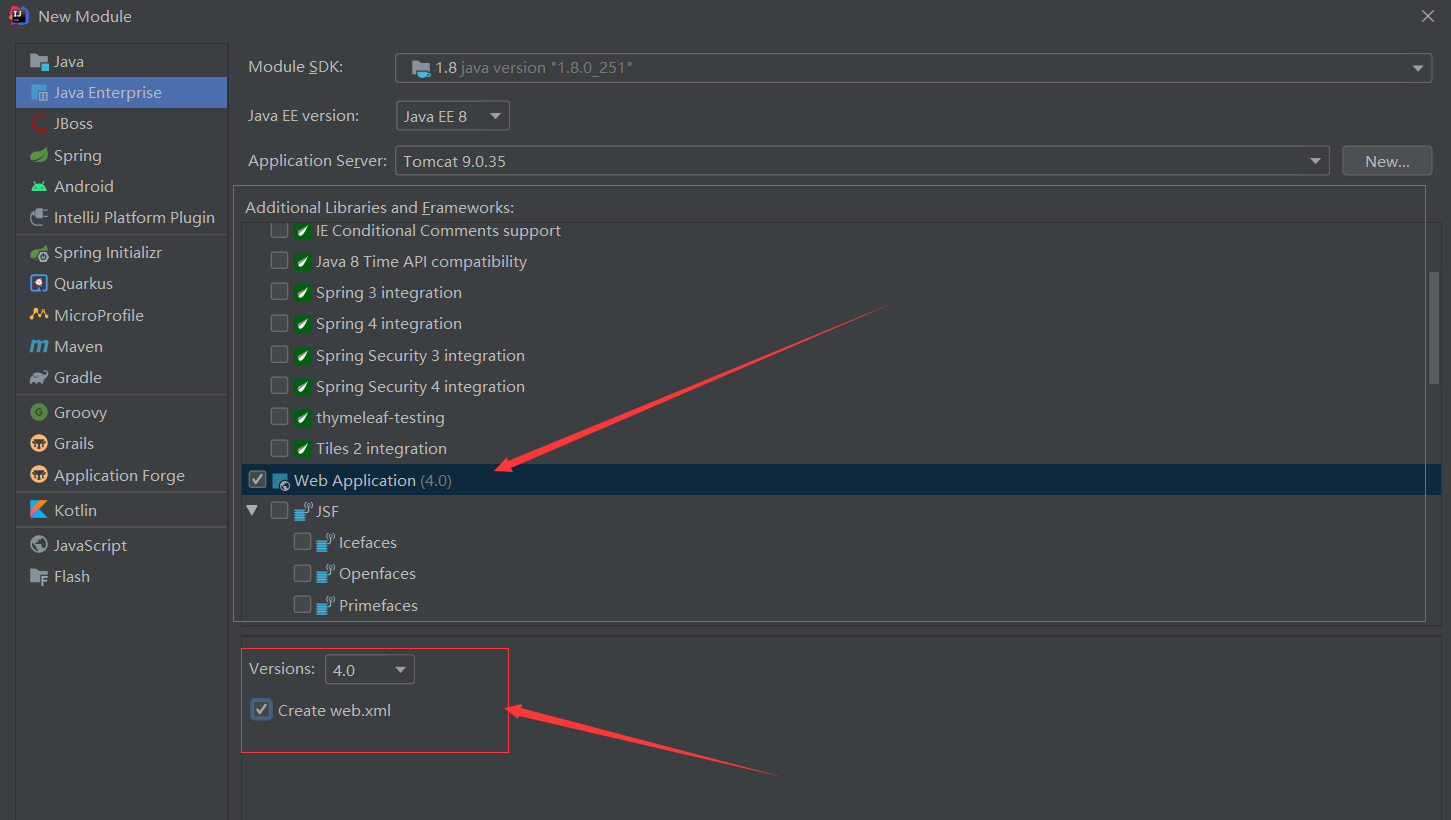Screen dimensions: 1451x820
Task: Check the thymeleaf-testing checkbox
Action: [x=279, y=418]
